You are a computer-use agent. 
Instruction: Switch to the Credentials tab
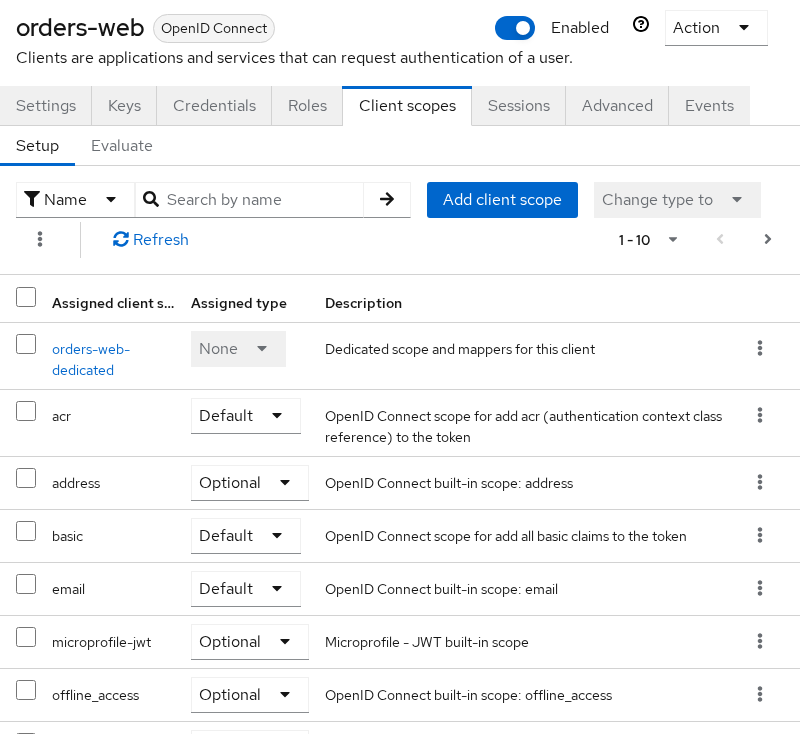[x=214, y=106]
